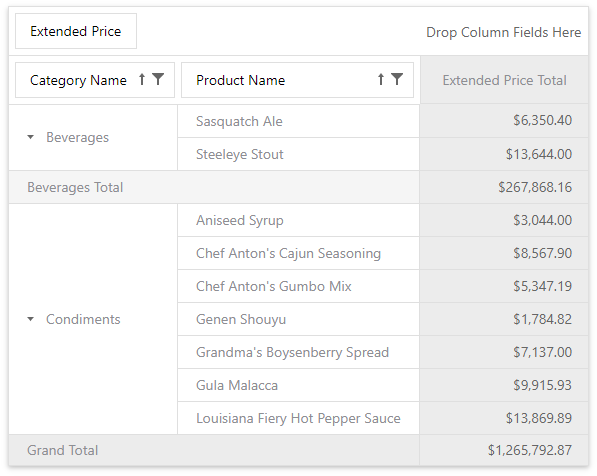Select the Steeleye Stout product row
Image resolution: width=597 pixels, height=476 pixels.
(298, 154)
